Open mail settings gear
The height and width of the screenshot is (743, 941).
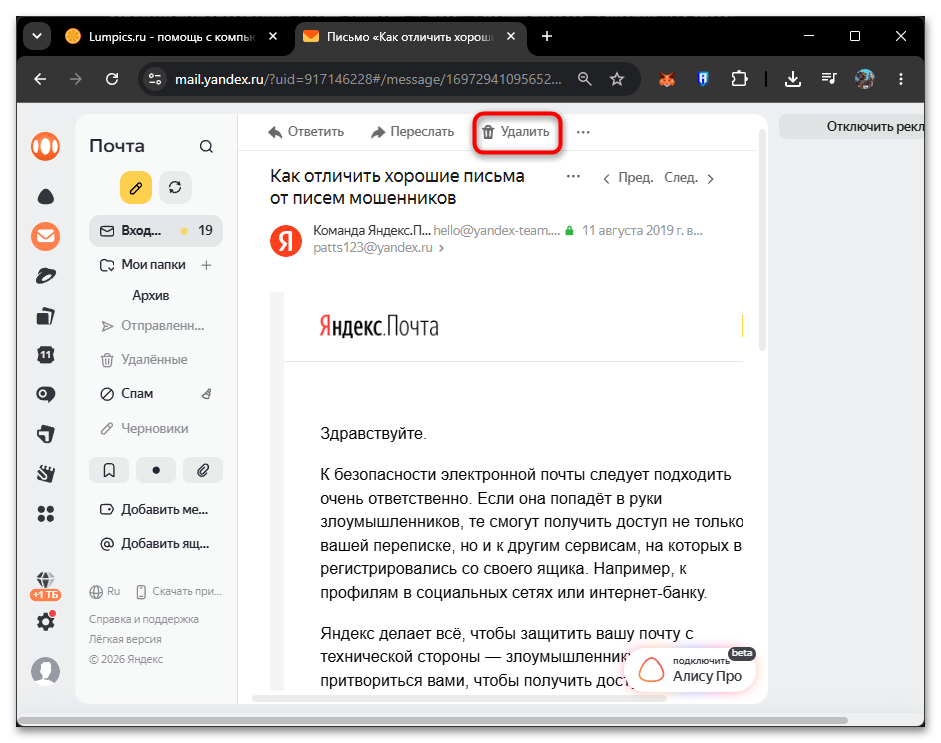coord(46,621)
